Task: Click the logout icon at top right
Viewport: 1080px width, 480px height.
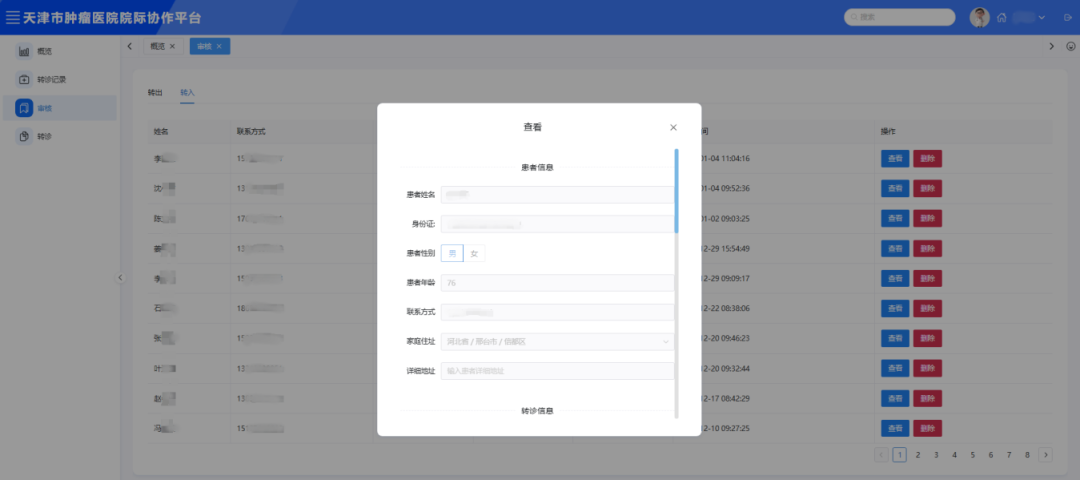Action: point(1066,18)
